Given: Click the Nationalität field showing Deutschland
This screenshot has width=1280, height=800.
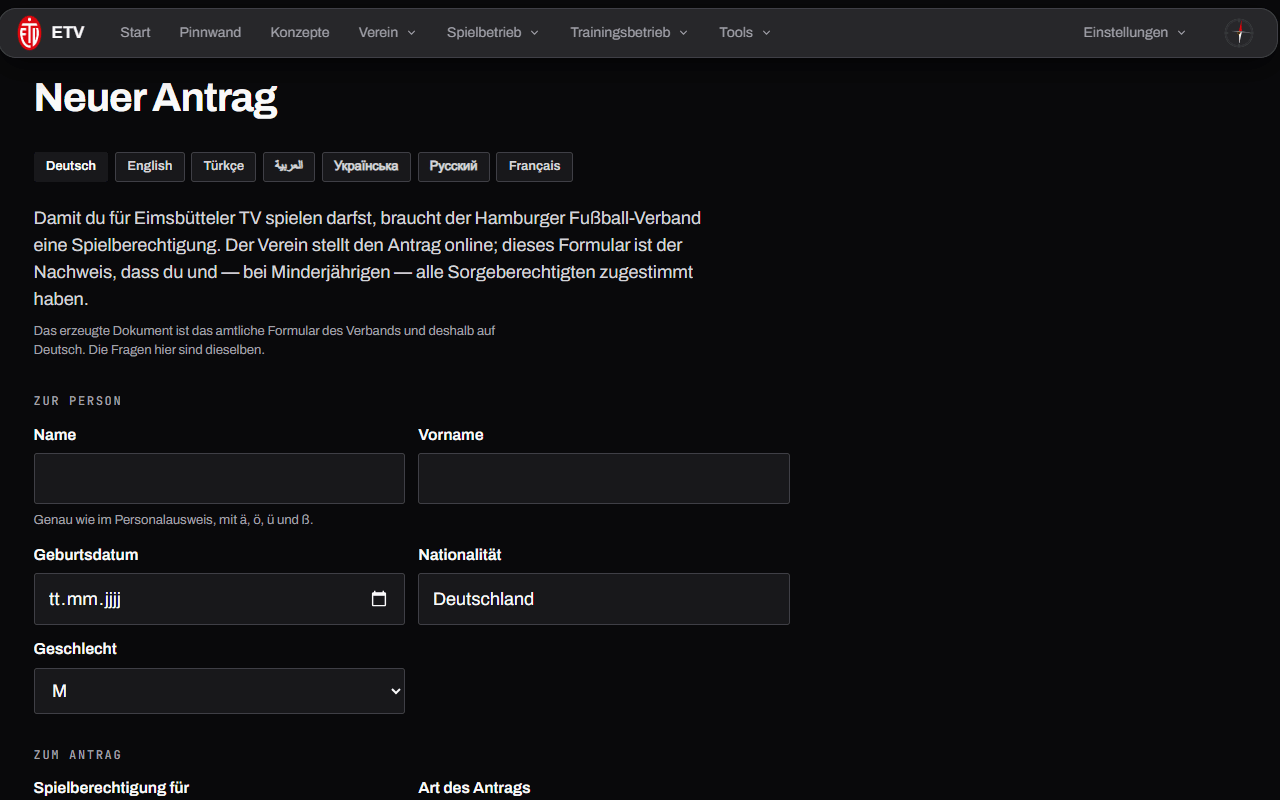Looking at the screenshot, I should (x=604, y=599).
